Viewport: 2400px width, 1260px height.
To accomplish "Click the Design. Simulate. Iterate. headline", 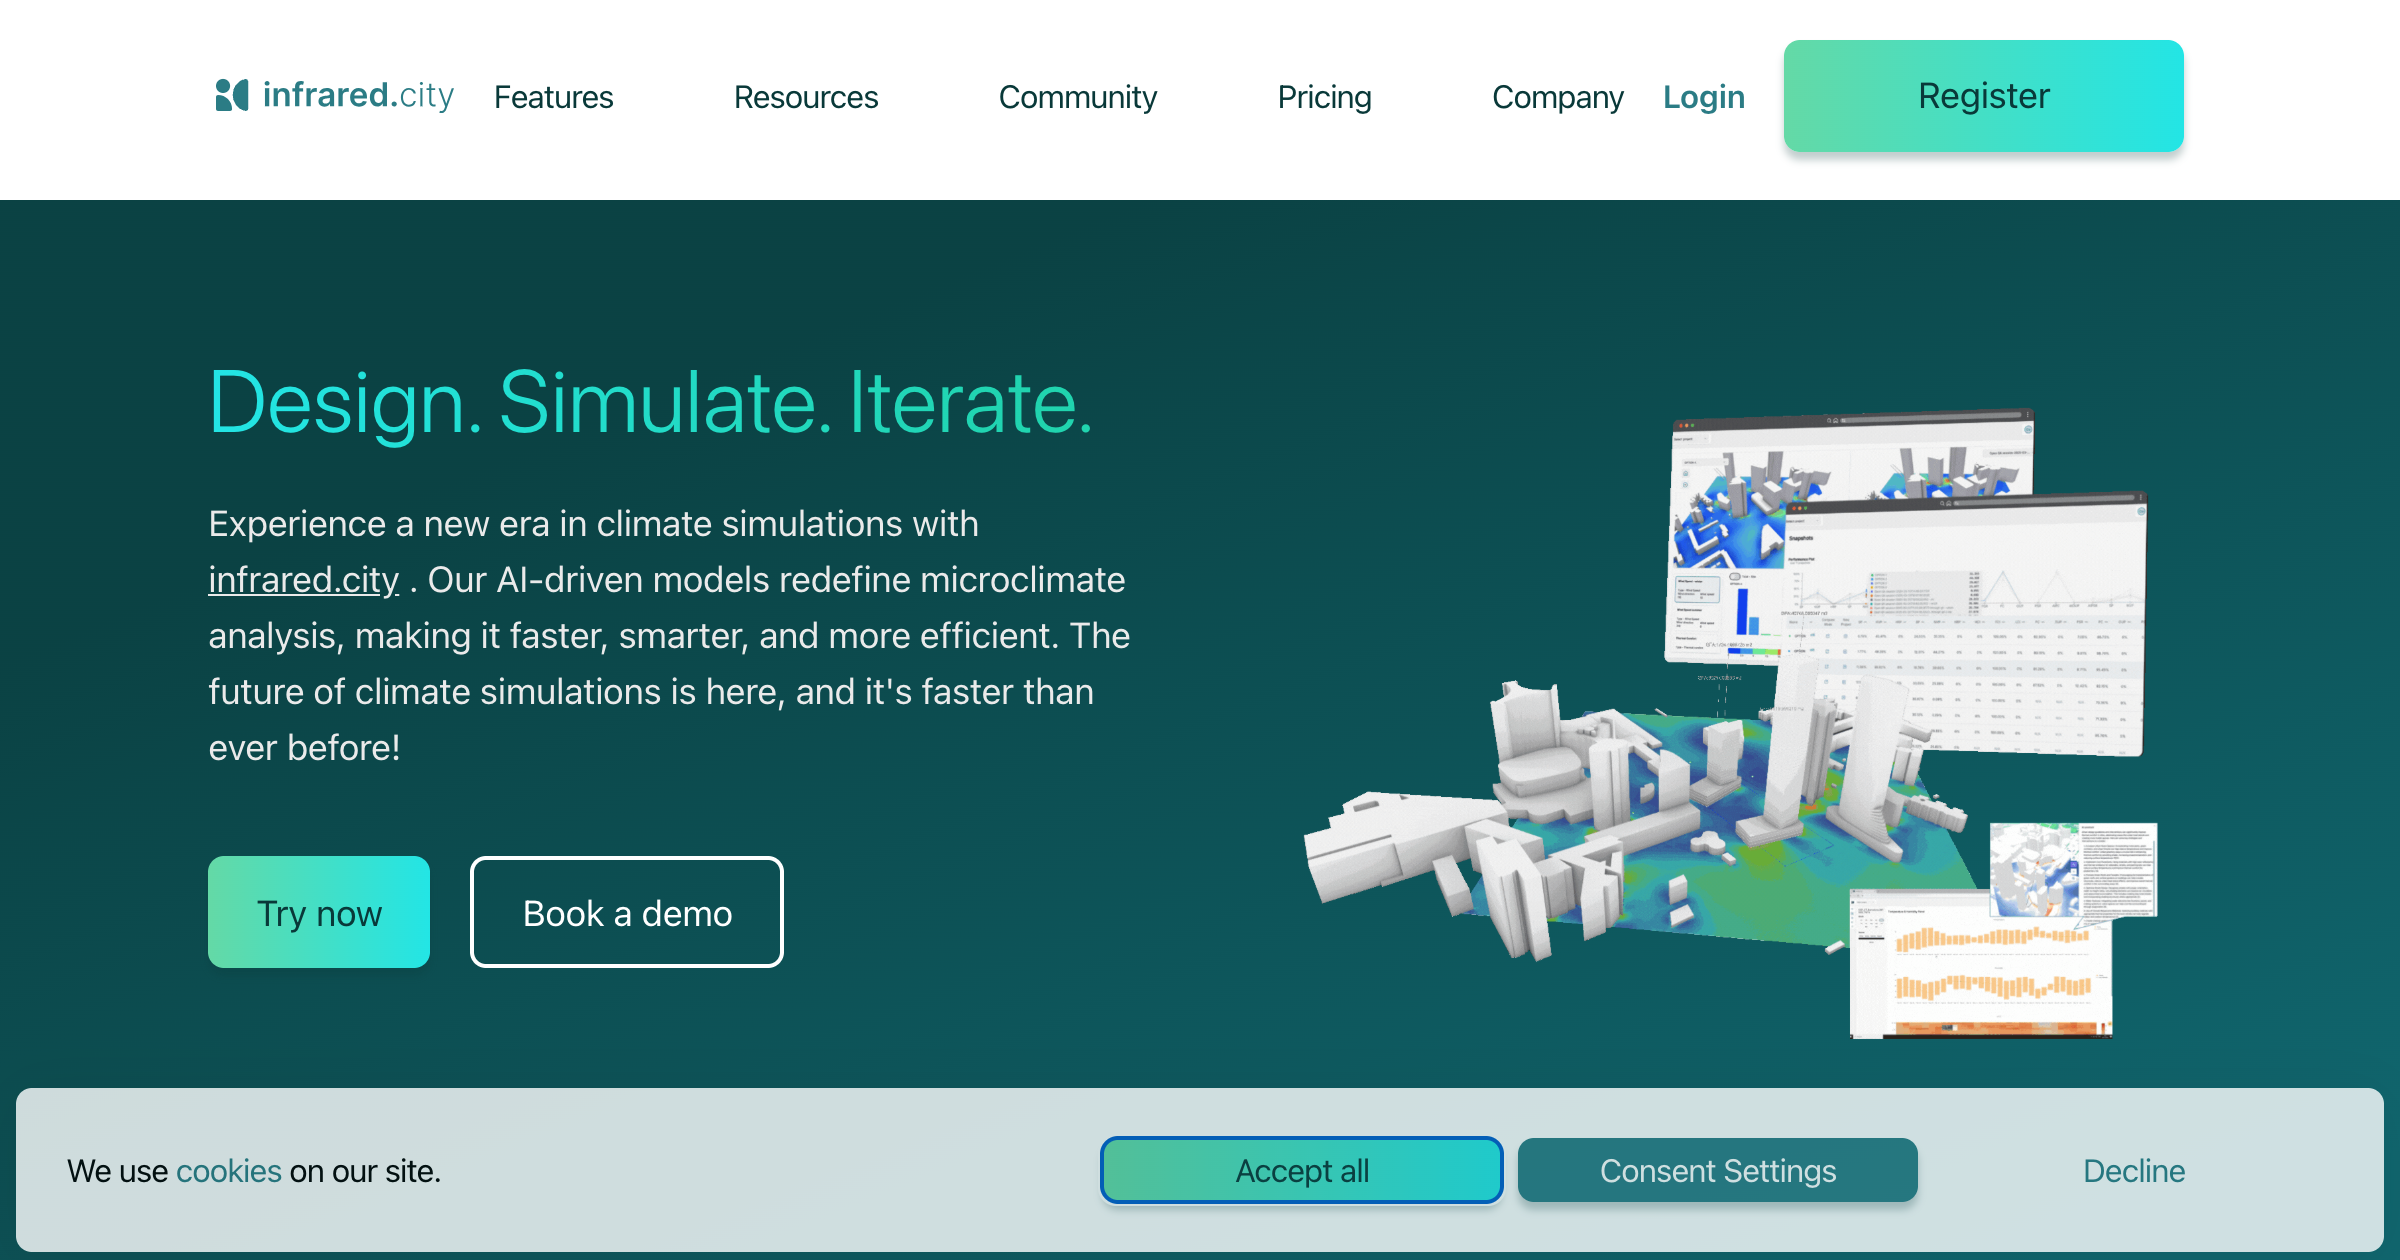I will point(651,403).
